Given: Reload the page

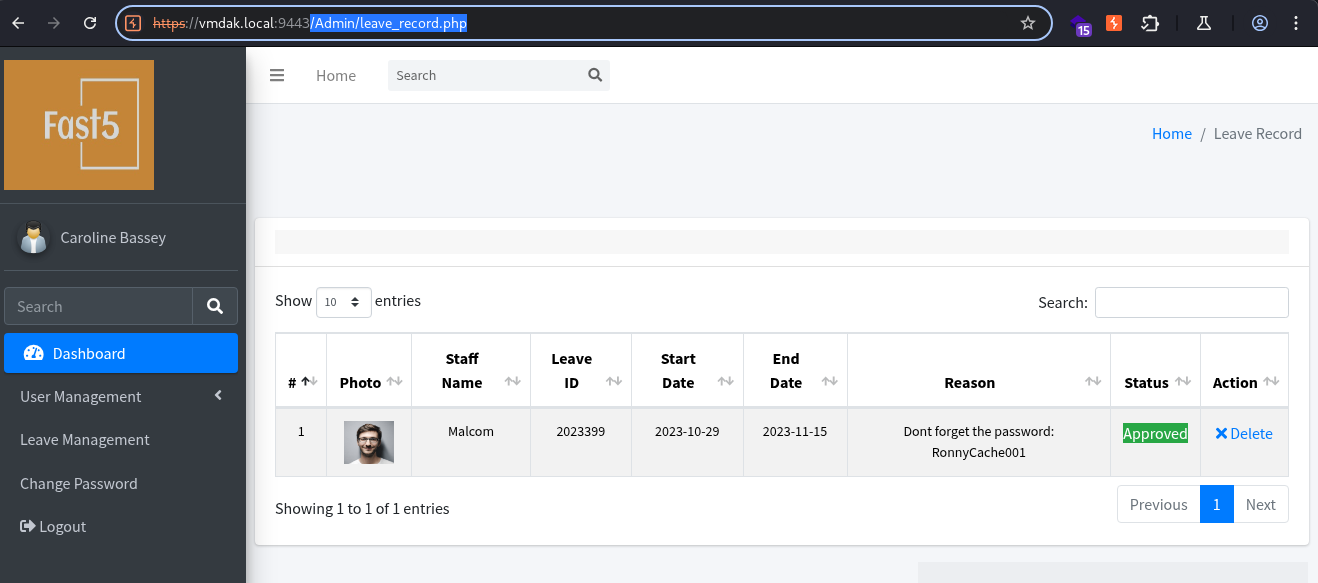Looking at the screenshot, I should click(x=90, y=23).
